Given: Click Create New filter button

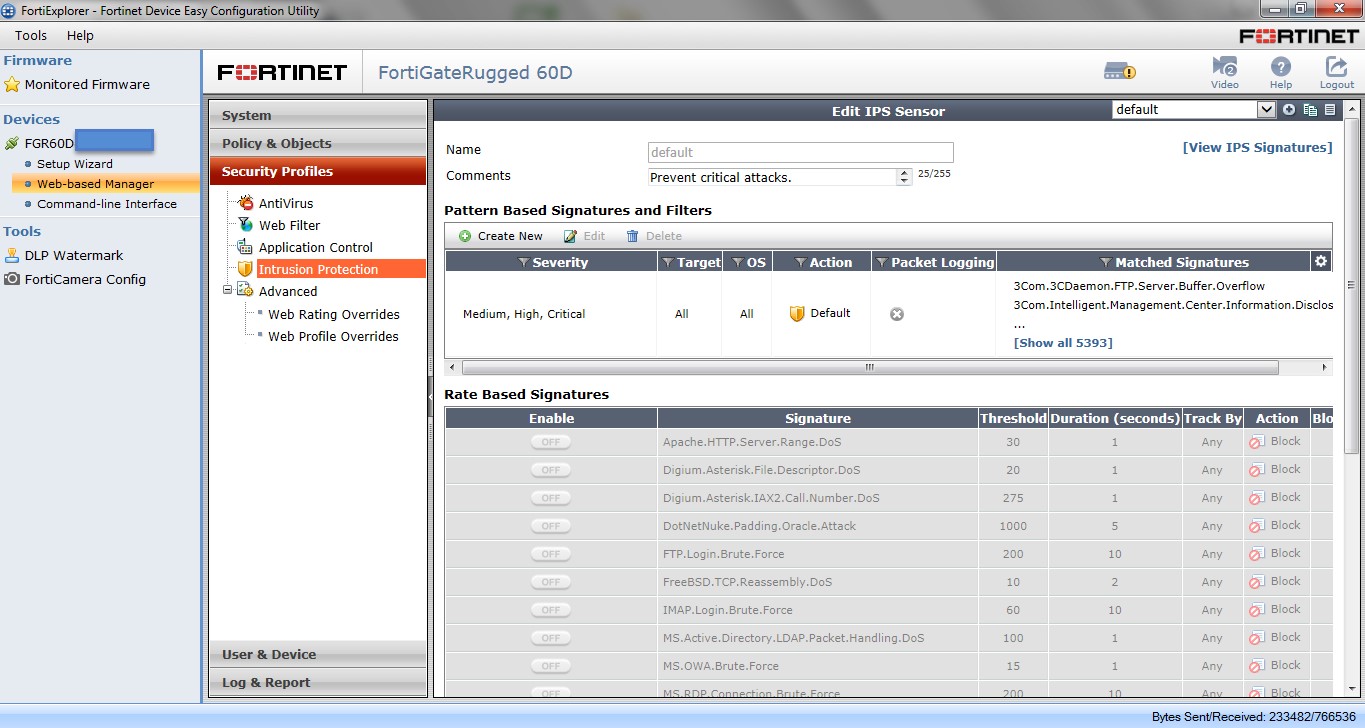Looking at the screenshot, I should coord(501,236).
